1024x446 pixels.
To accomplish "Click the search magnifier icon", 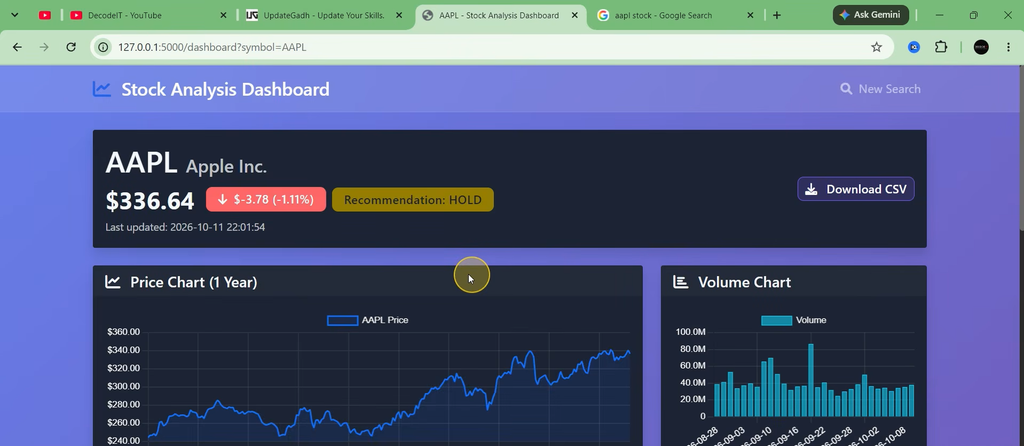I will (846, 89).
